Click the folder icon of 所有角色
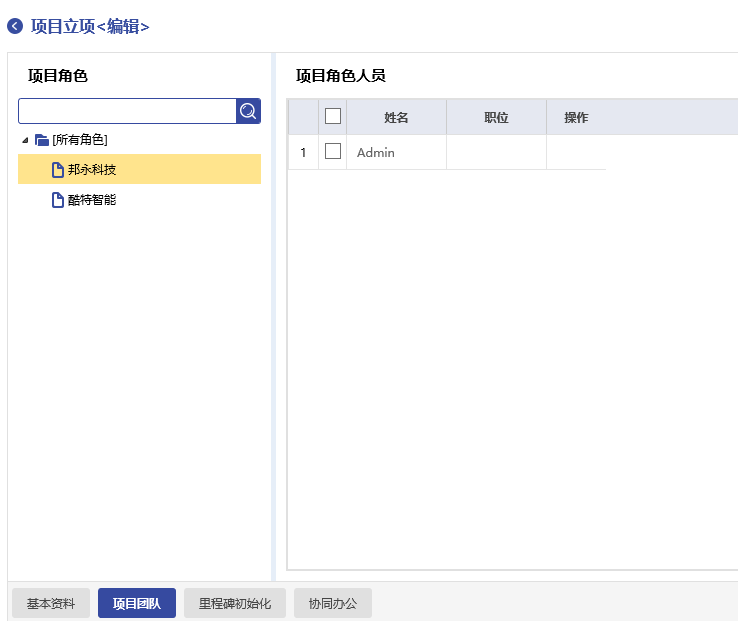Image resolution: width=738 pixels, height=621 pixels. 41,140
